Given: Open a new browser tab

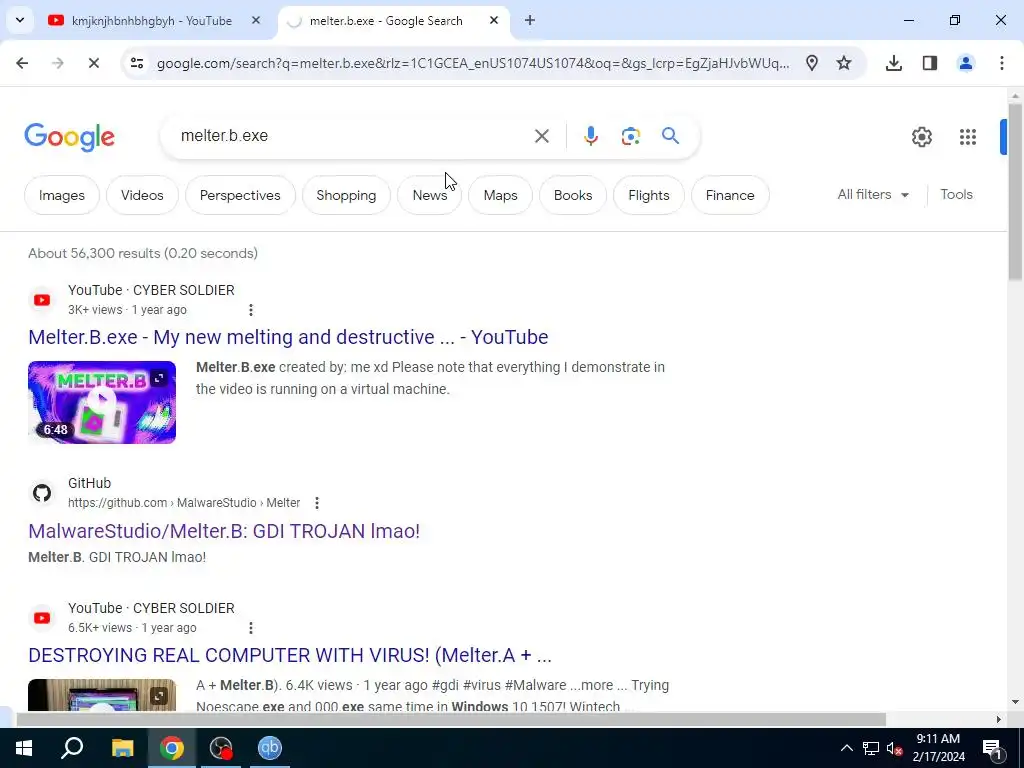Looking at the screenshot, I should [530, 20].
